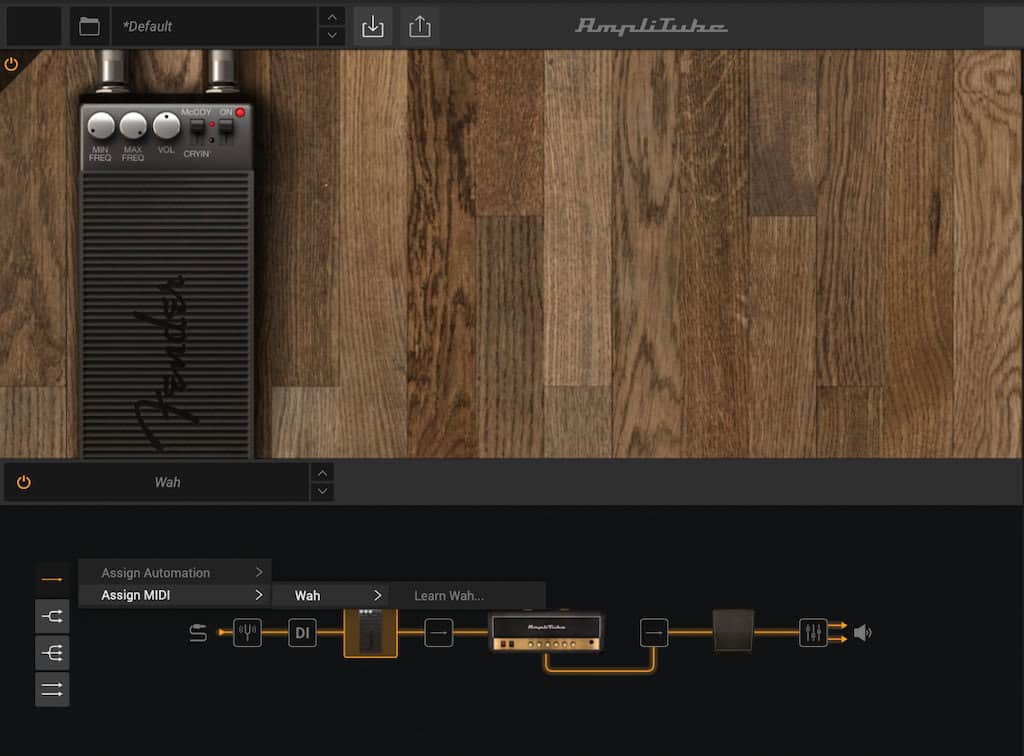1024x756 pixels.
Task: Toggle the Wah power button
Action: pos(24,482)
